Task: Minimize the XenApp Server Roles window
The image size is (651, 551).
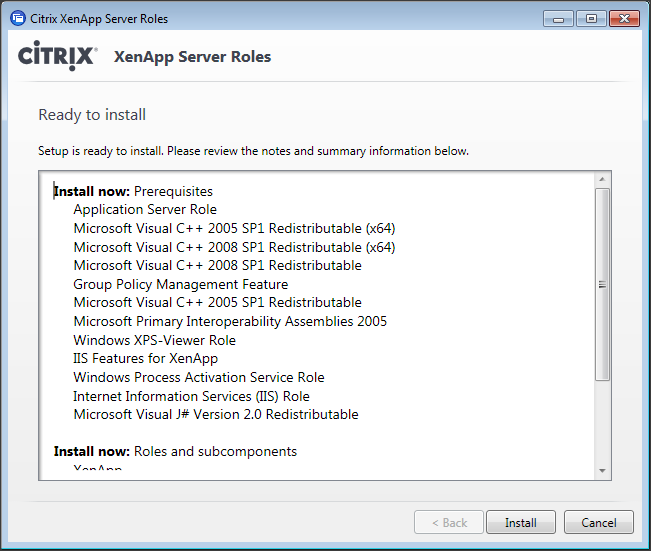Action: (x=558, y=17)
